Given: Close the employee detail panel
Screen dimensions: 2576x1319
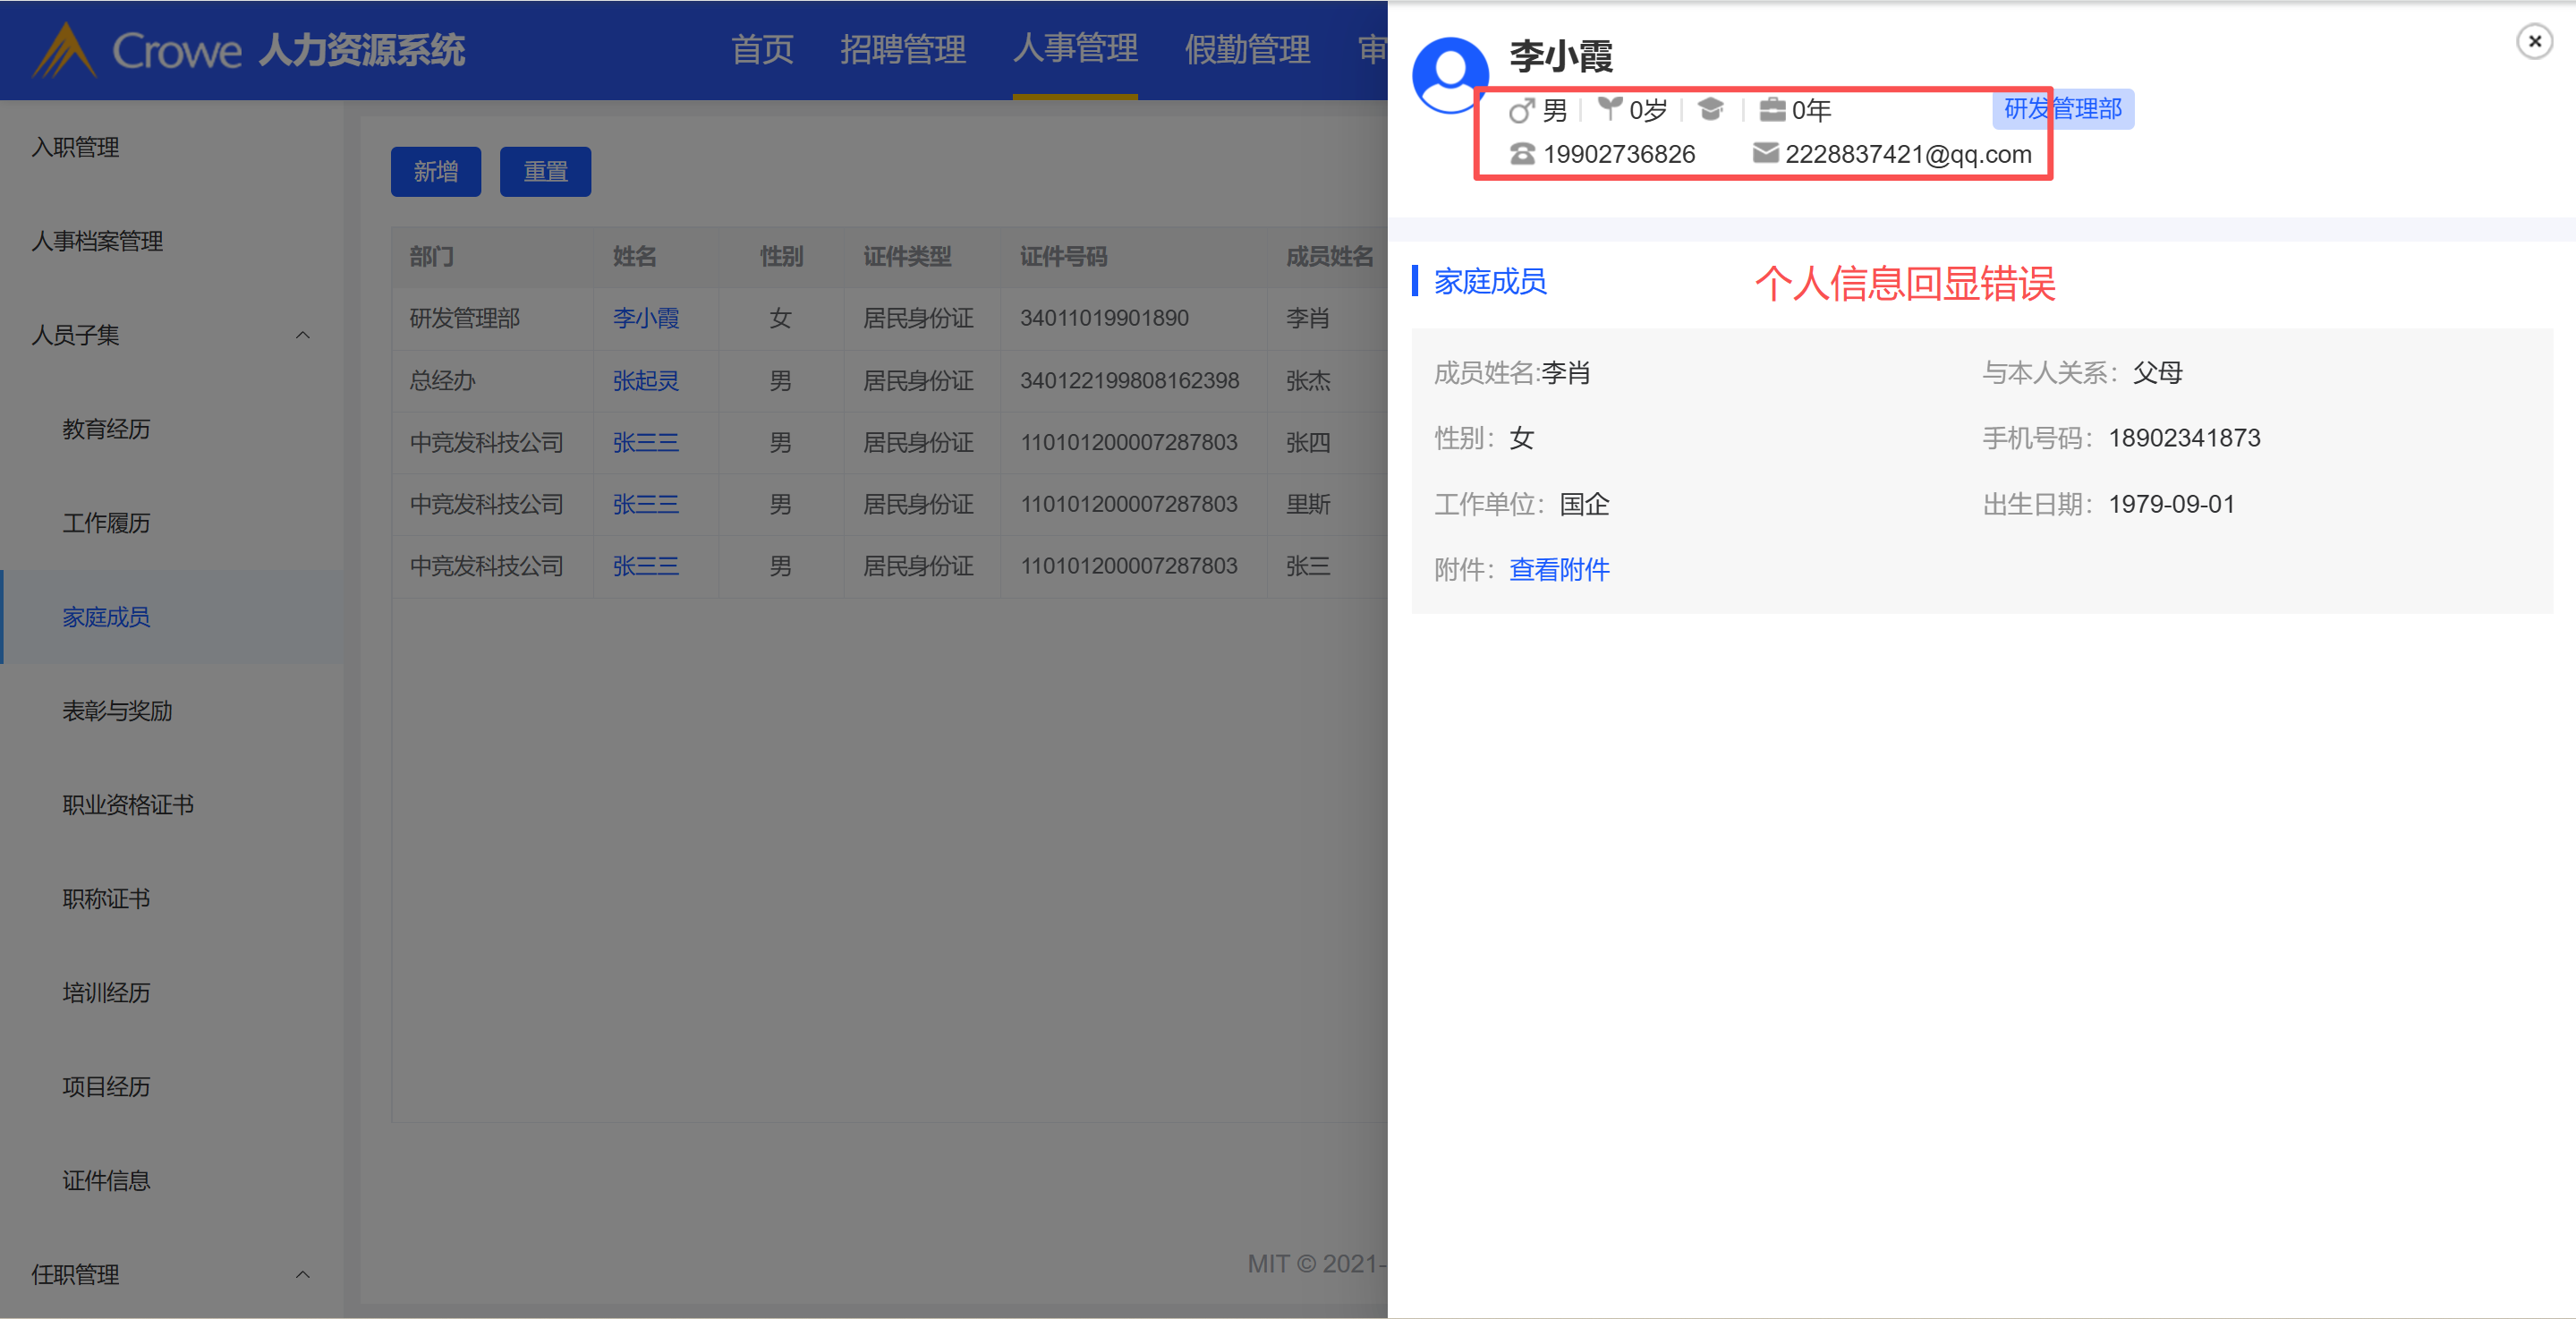Looking at the screenshot, I should 2534,41.
